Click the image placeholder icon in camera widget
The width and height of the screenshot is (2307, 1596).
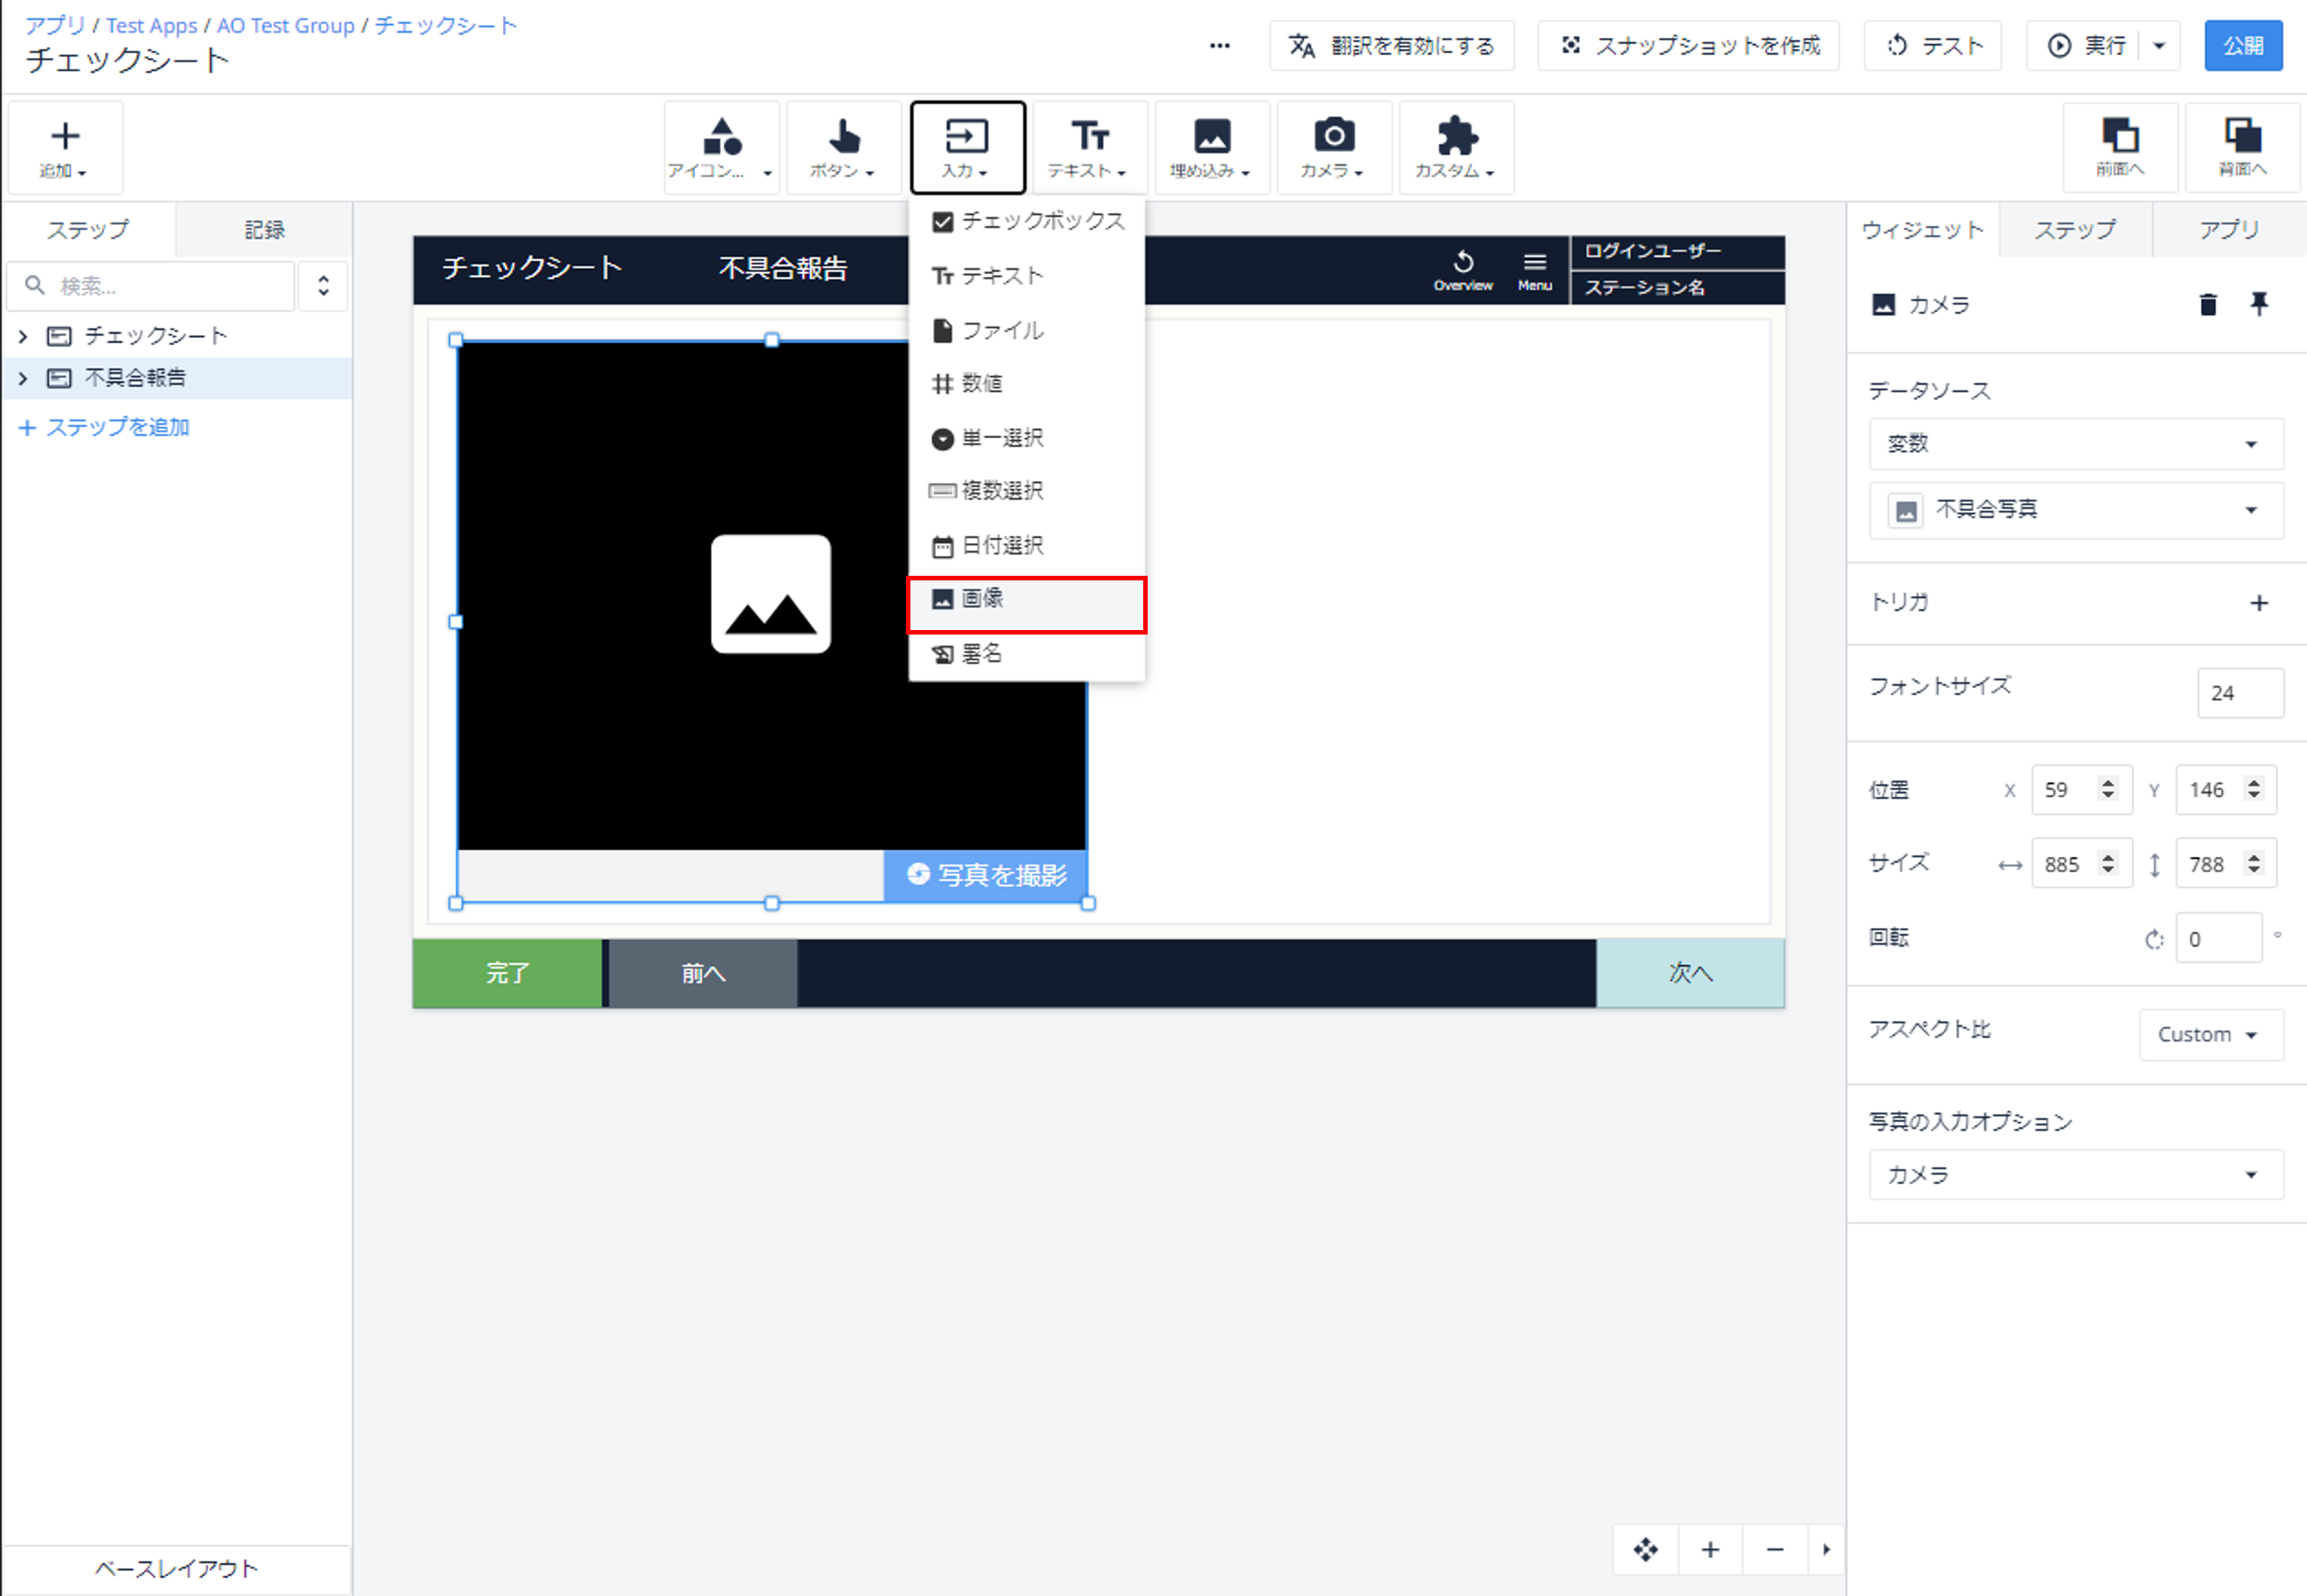(x=770, y=594)
